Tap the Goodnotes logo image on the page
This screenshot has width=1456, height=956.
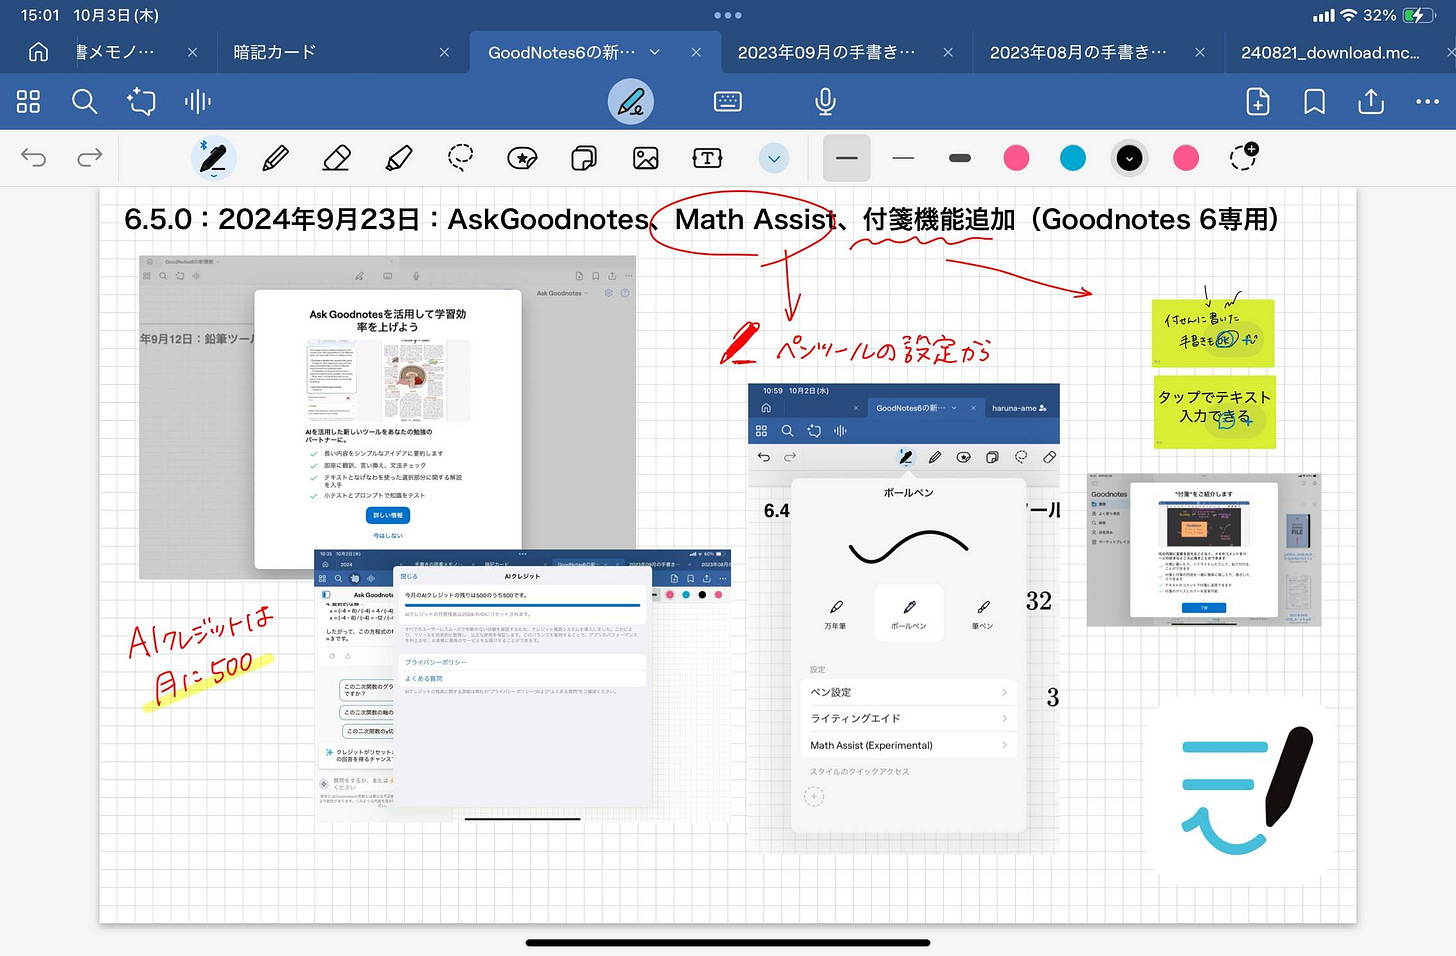click(x=1247, y=793)
